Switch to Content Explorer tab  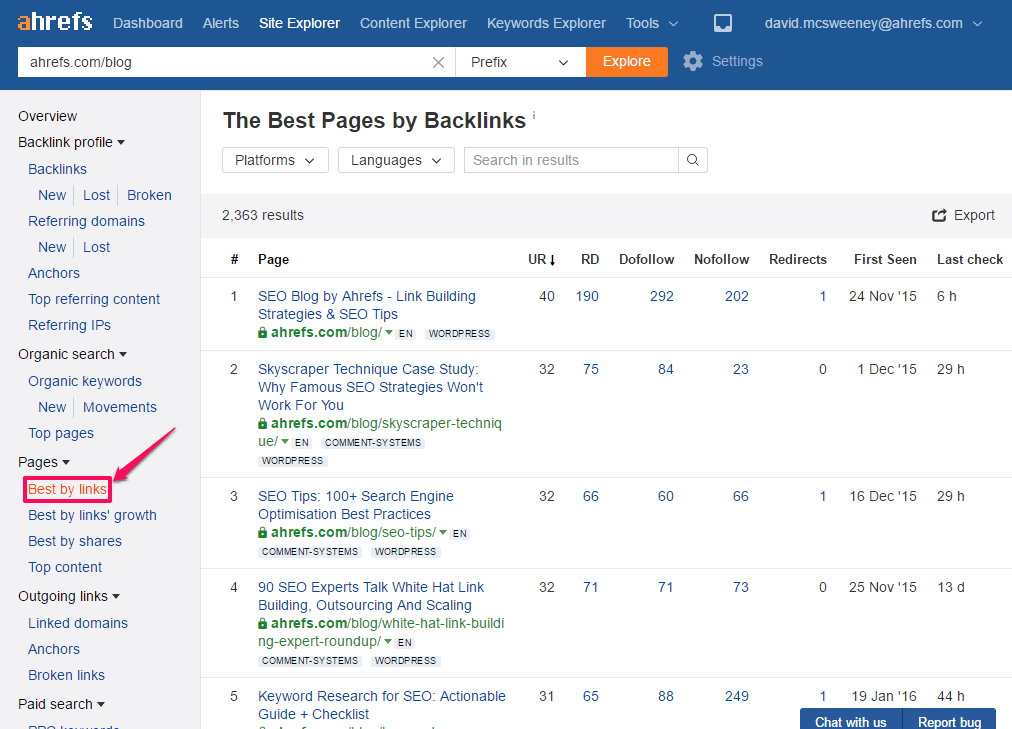(413, 23)
